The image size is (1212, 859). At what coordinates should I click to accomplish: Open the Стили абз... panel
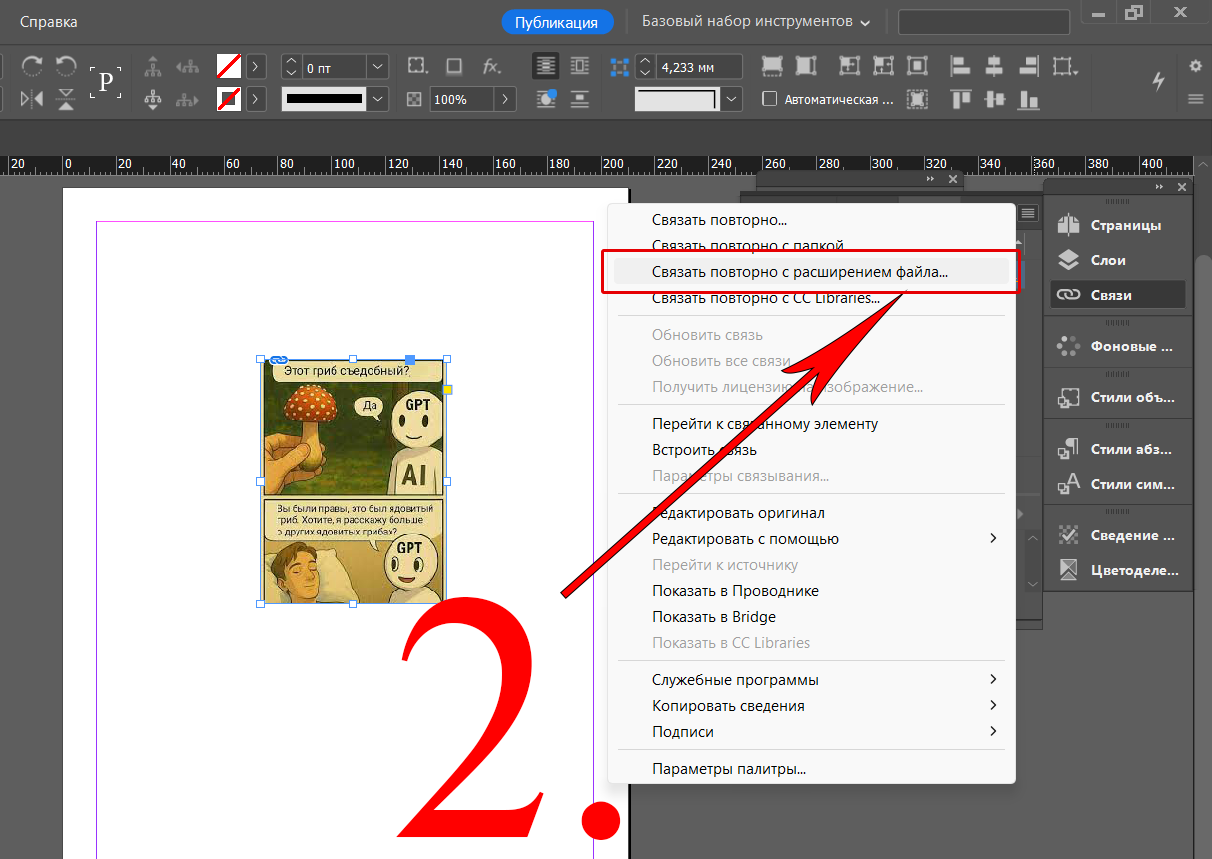tap(1117, 449)
